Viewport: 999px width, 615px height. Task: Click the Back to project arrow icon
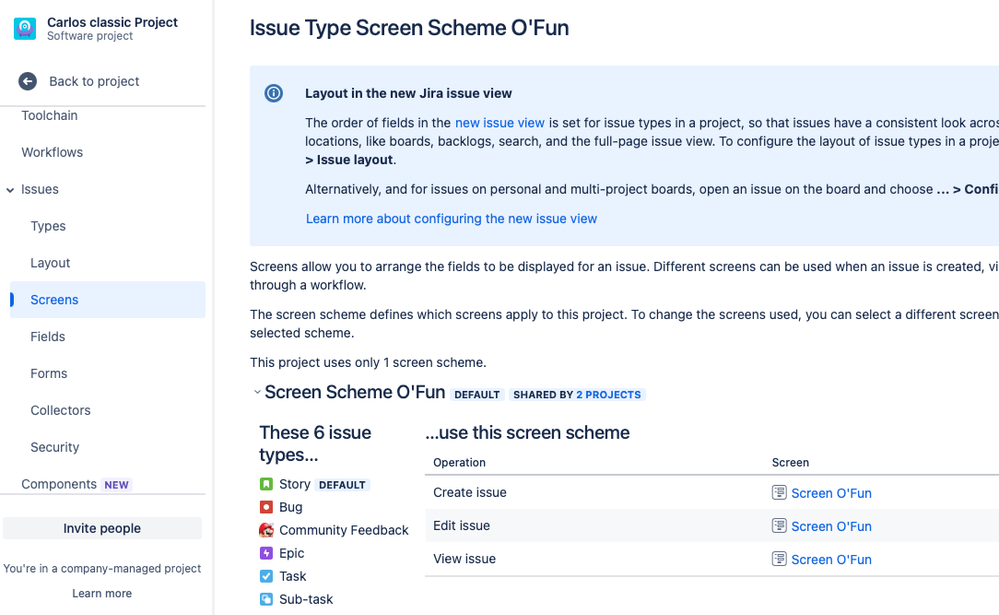(x=27, y=81)
